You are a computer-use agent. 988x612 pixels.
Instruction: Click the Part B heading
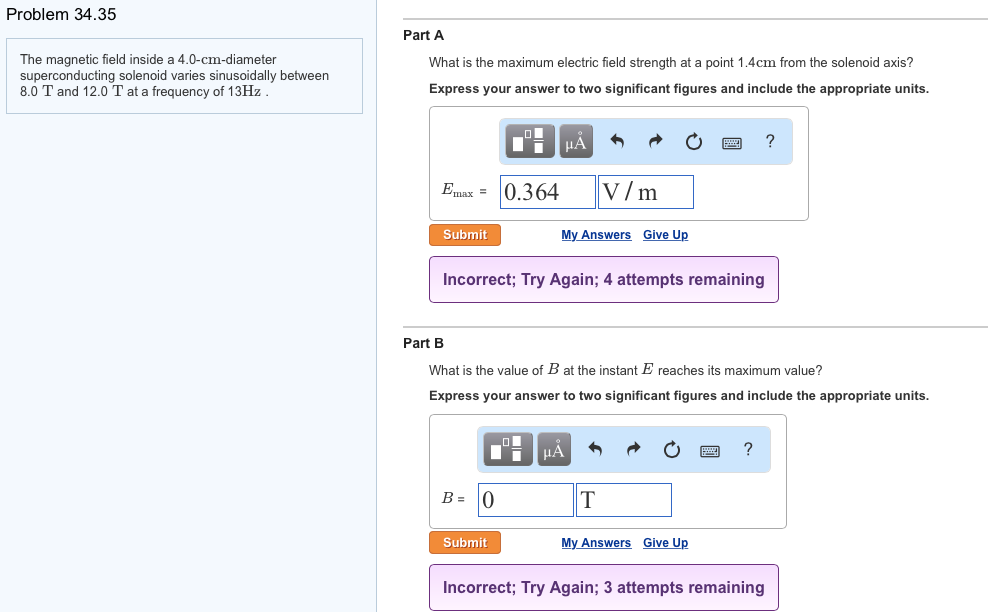(423, 343)
